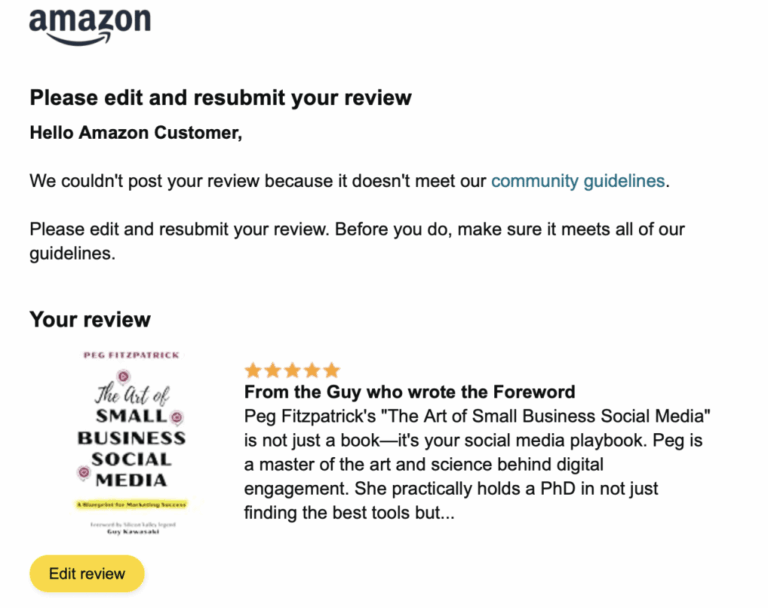Select the second orange rating star
Viewport: 768px width, 608px height.
273,370
